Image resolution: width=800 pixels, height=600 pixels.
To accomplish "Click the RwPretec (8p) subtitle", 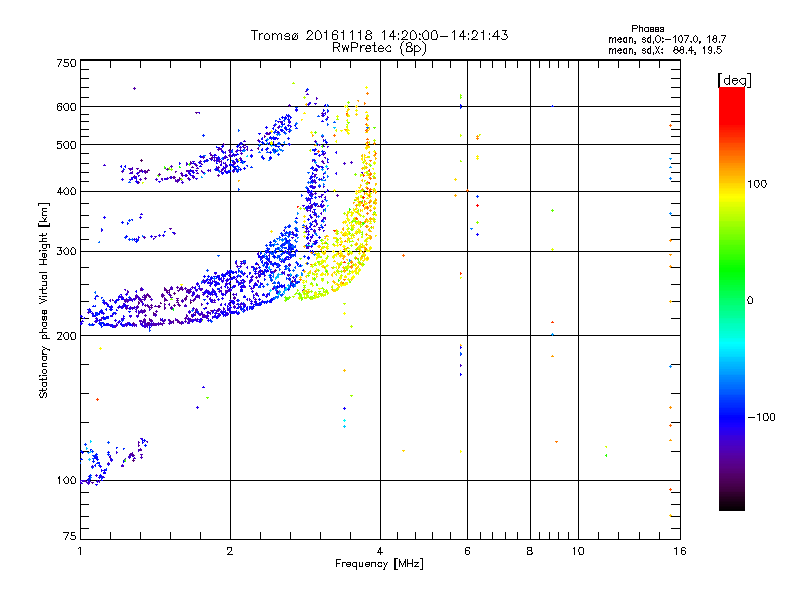I will pos(379,48).
